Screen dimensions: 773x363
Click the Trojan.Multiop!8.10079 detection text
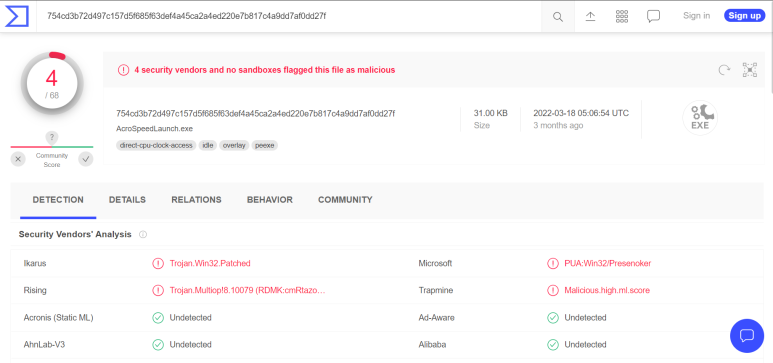tap(247, 290)
